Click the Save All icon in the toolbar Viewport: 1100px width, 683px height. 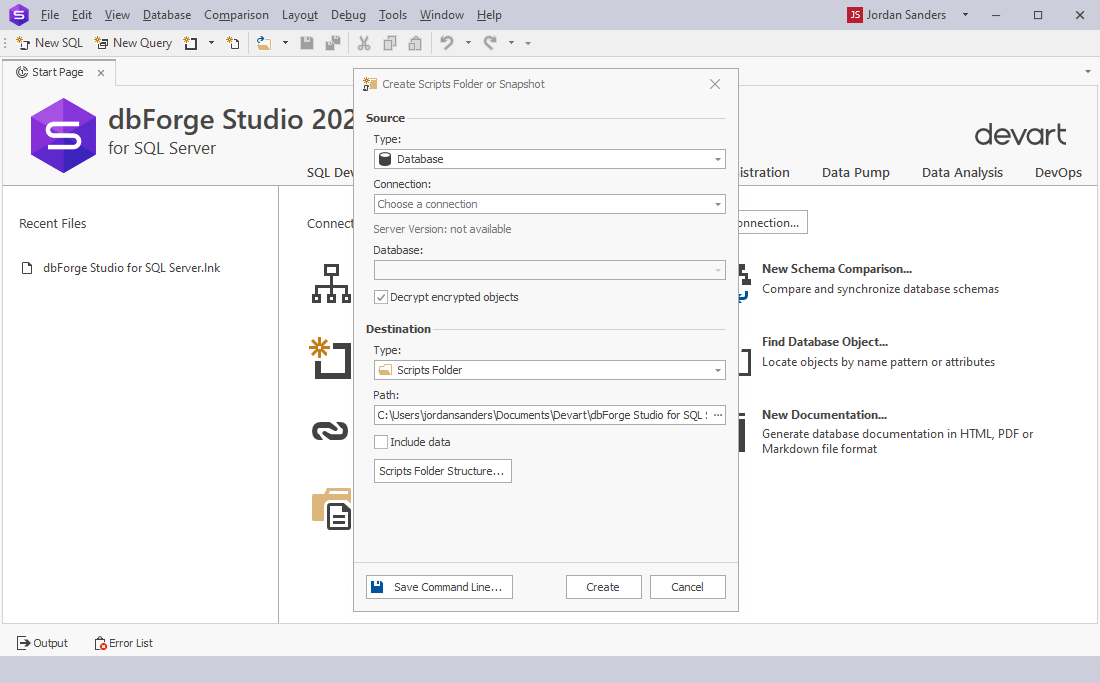point(333,43)
